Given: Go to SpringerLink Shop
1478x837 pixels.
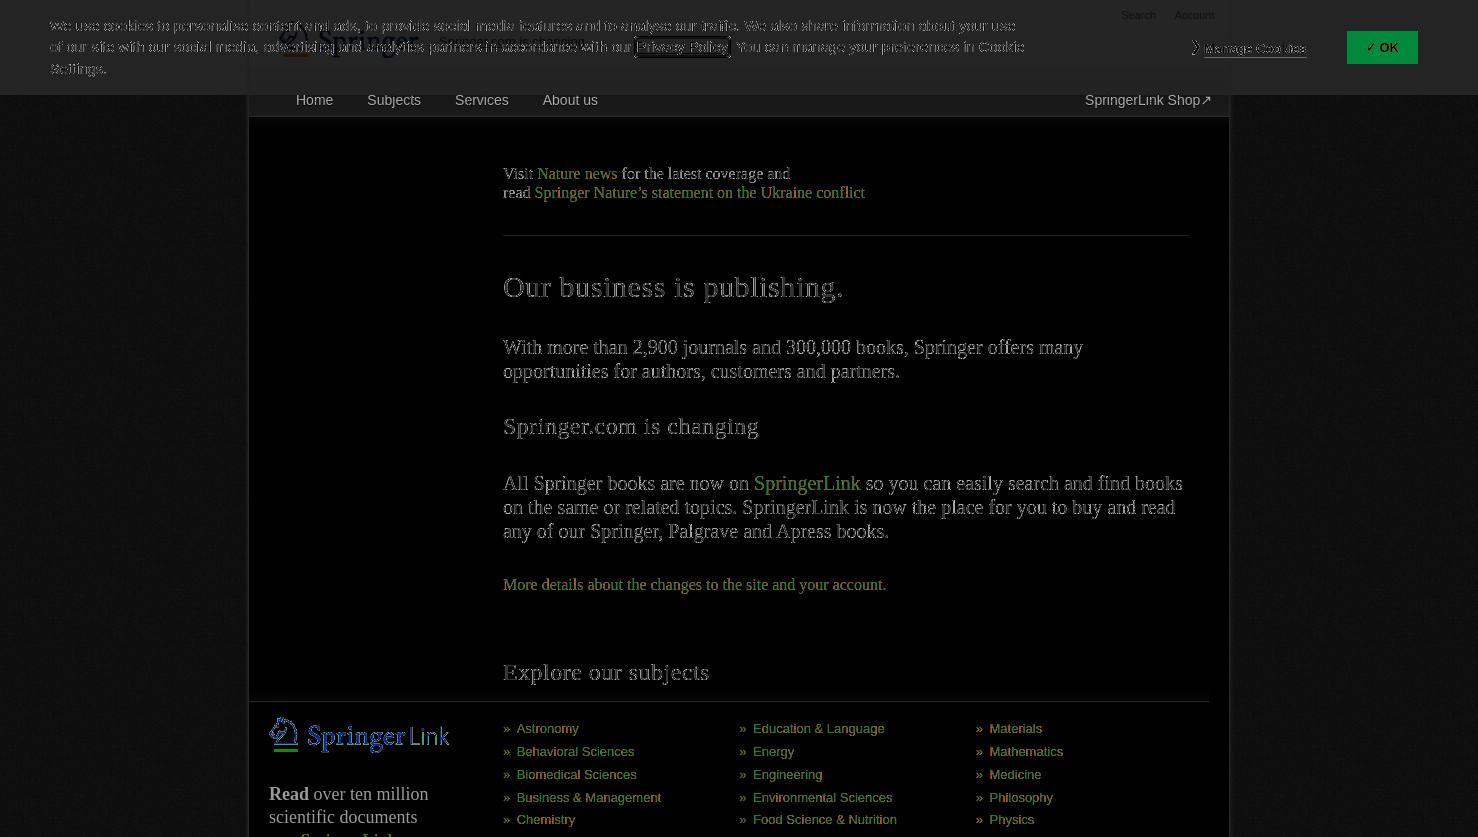Looking at the screenshot, I should pyautogui.click(x=1148, y=100).
